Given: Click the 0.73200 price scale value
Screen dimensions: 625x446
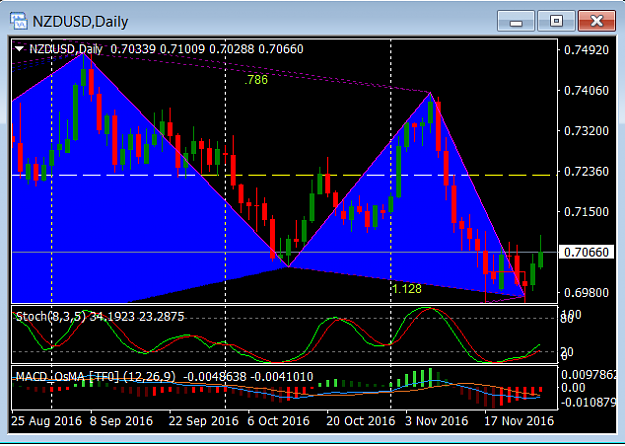Looking at the screenshot, I should point(586,131).
